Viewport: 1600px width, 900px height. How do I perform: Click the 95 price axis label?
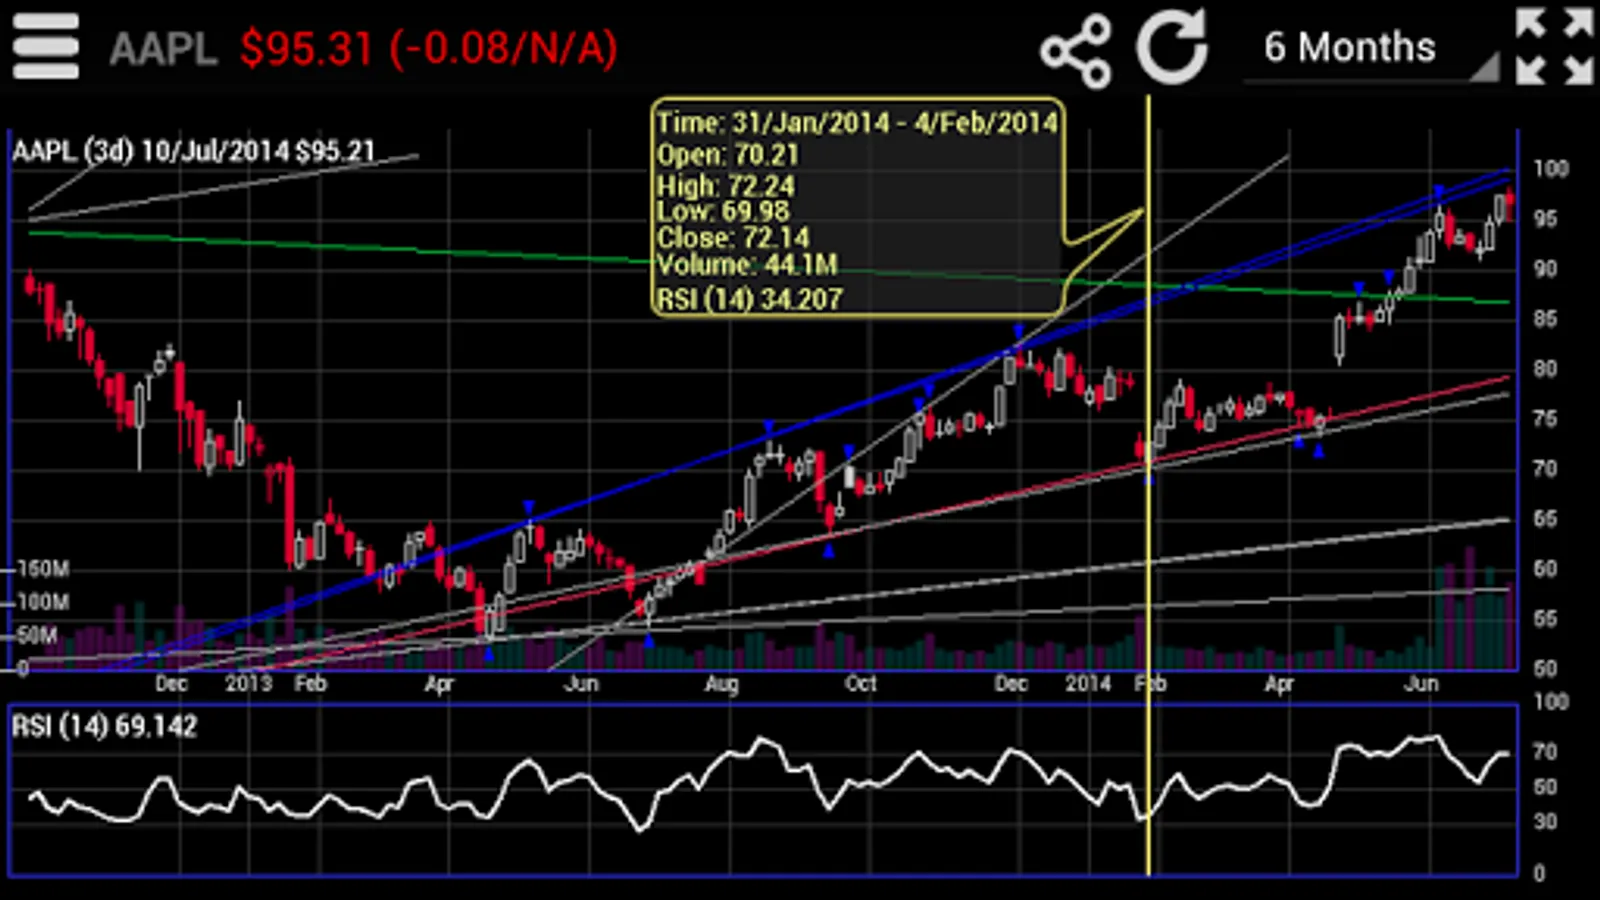click(1546, 219)
